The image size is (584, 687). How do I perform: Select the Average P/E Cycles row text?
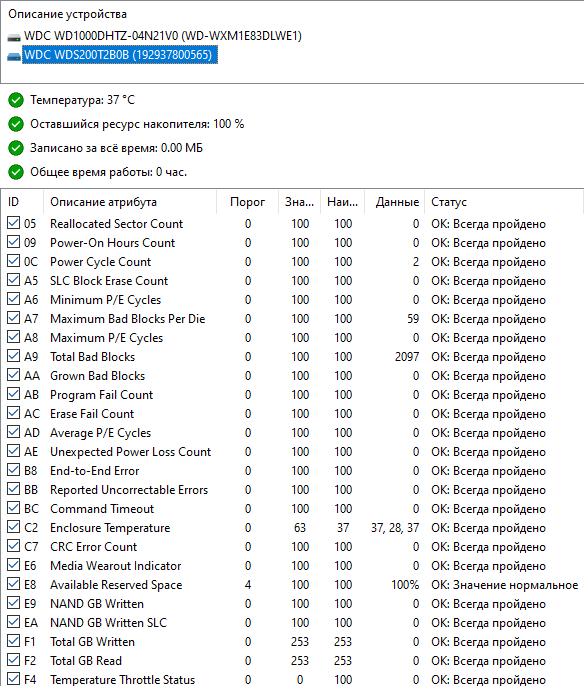[100, 433]
